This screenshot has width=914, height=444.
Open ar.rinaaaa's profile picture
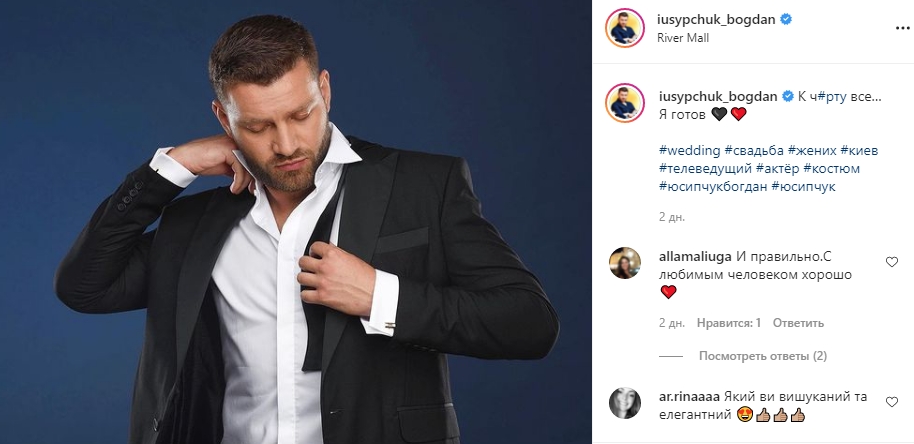[x=626, y=402]
